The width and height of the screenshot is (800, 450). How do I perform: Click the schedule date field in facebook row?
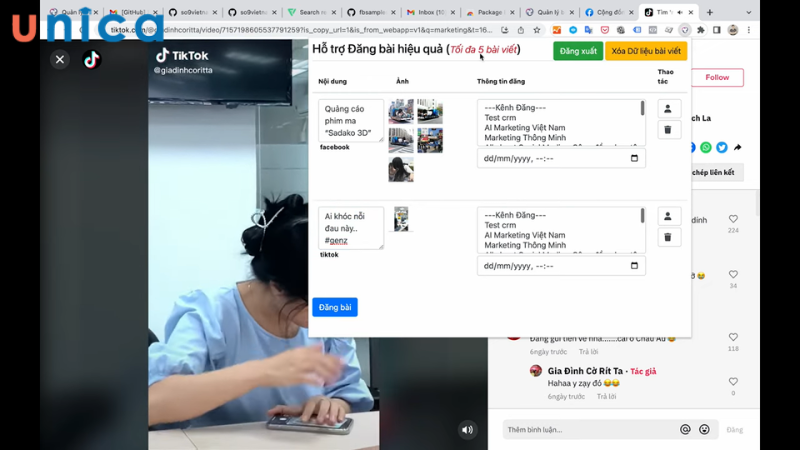click(x=561, y=158)
